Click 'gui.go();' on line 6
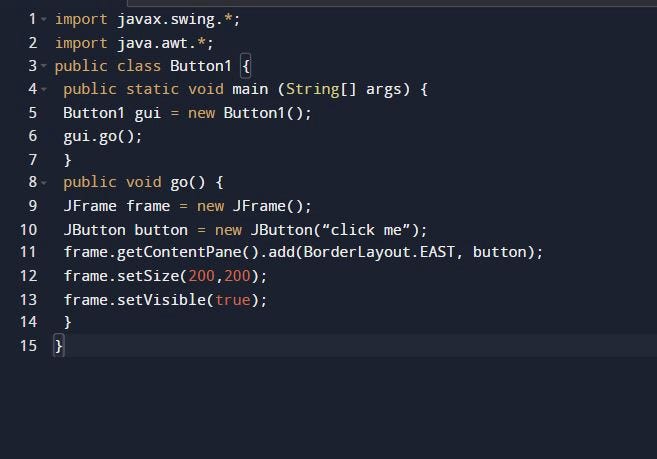 pos(103,137)
